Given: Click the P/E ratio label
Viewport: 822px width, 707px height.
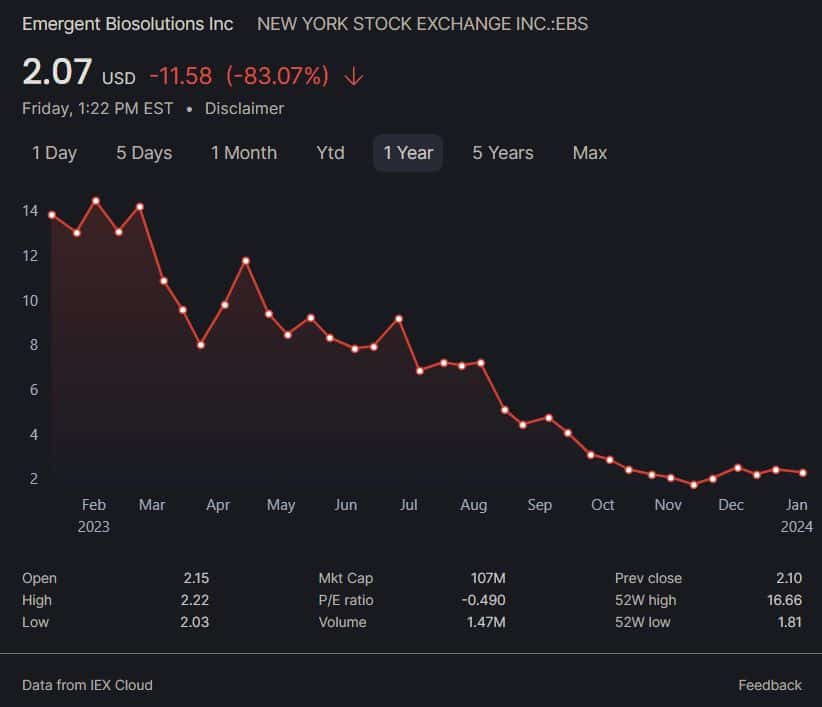Looking at the screenshot, I should (x=346, y=600).
